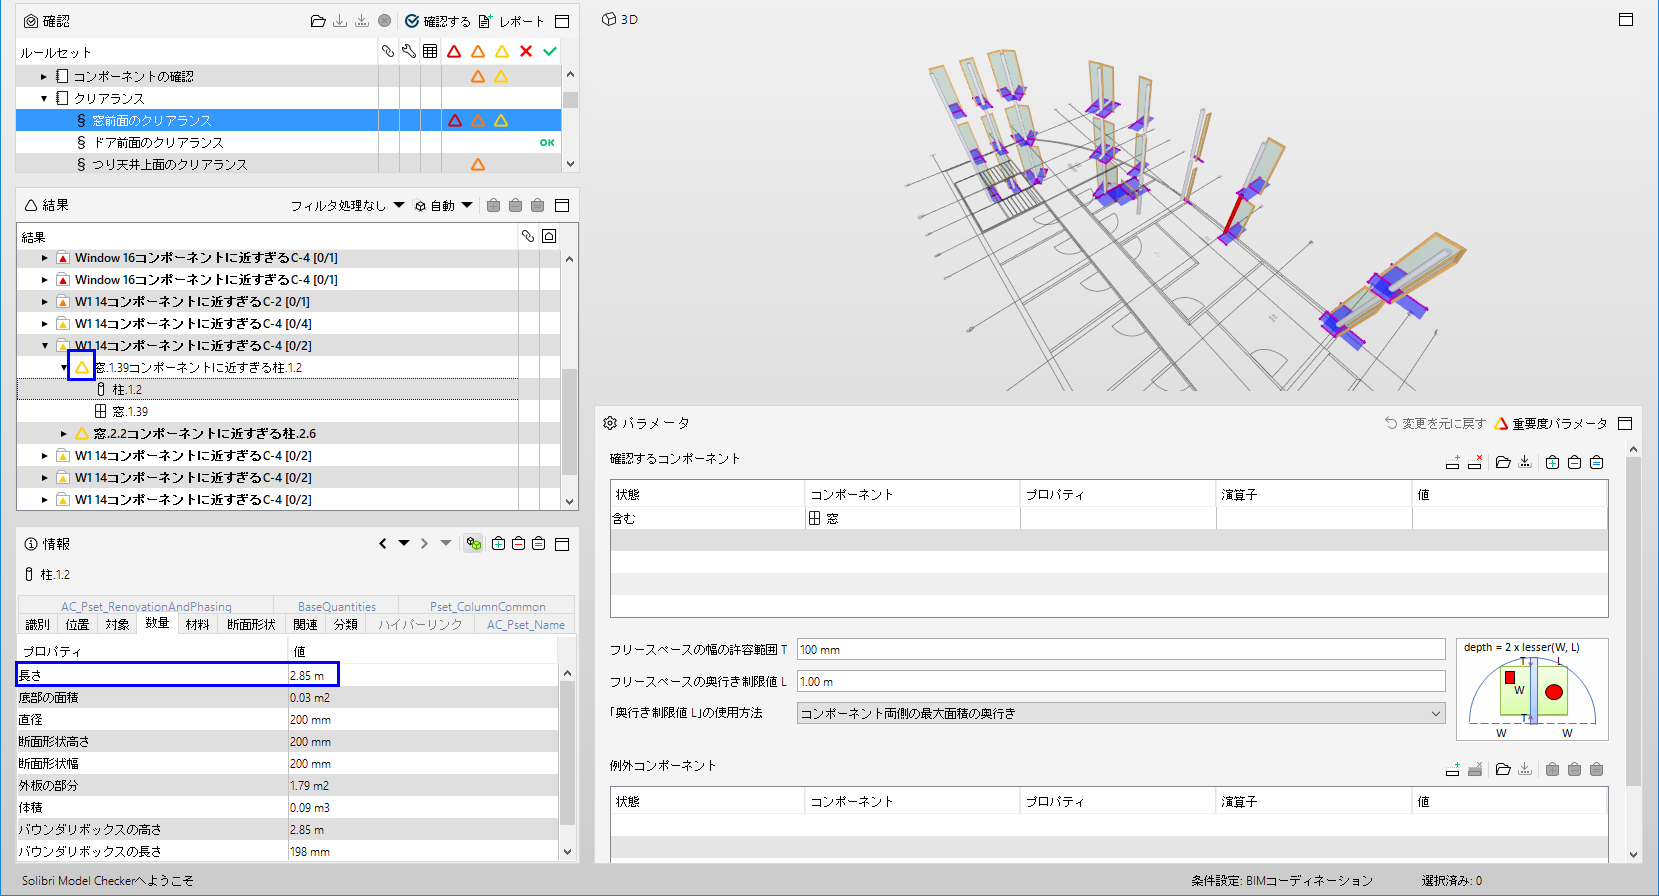This screenshot has height=896, width=1659.
Task: Open the フィルタ処理なし filter dropdown
Action: point(347,206)
